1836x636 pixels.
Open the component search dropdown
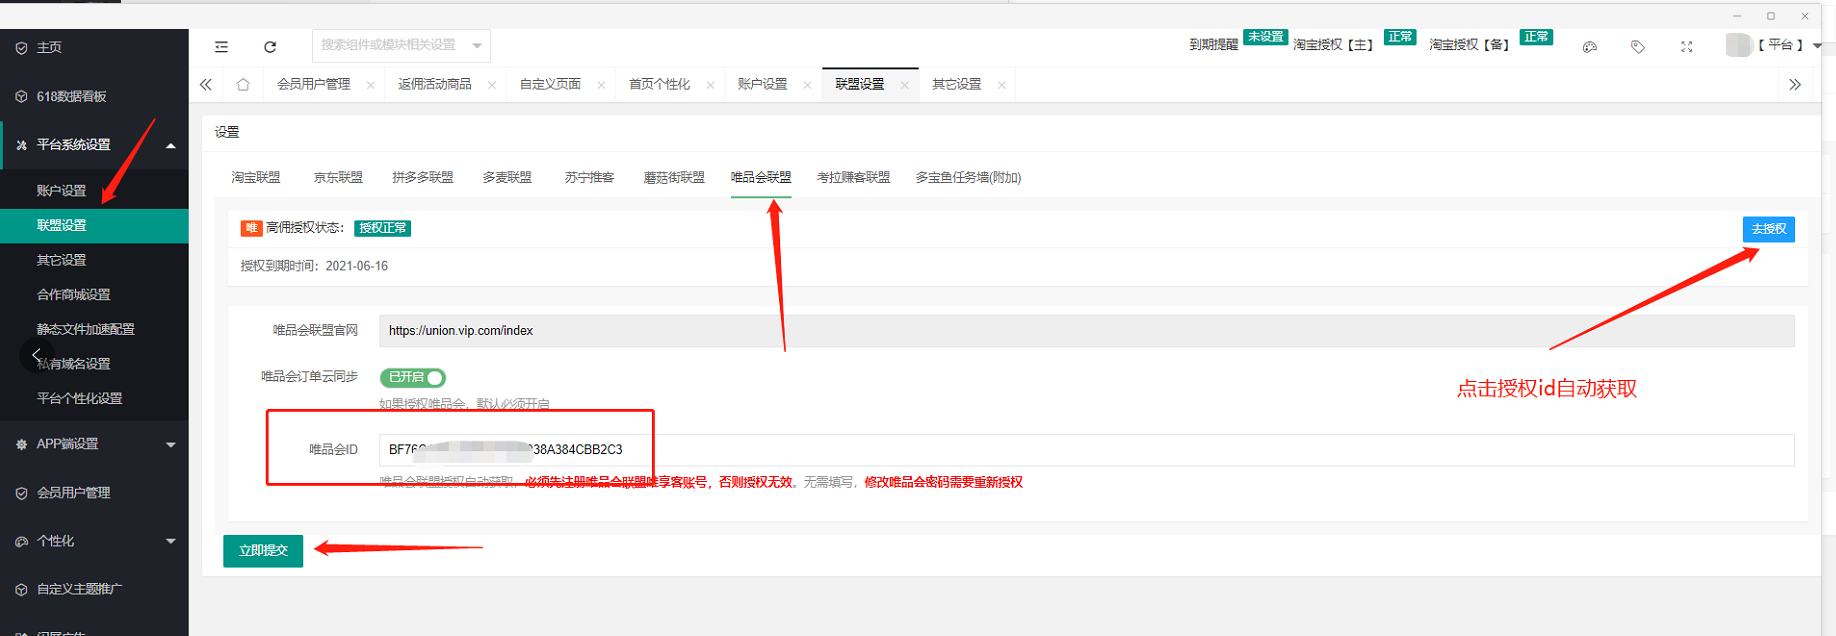tap(477, 45)
